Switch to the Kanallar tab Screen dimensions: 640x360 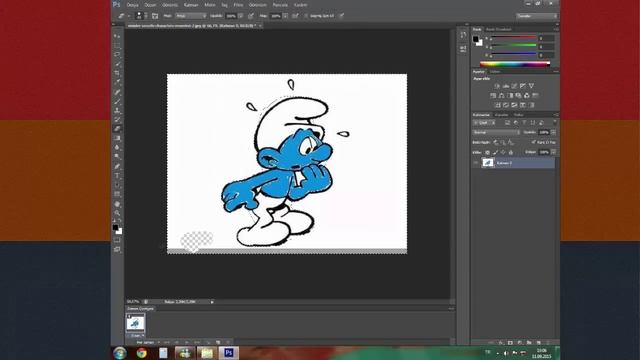coord(501,115)
